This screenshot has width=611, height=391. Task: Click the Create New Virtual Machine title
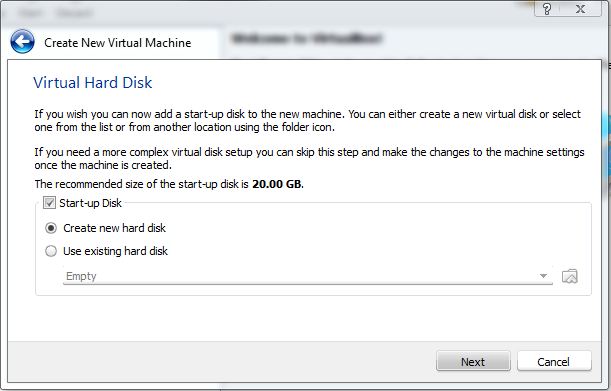coord(118,42)
